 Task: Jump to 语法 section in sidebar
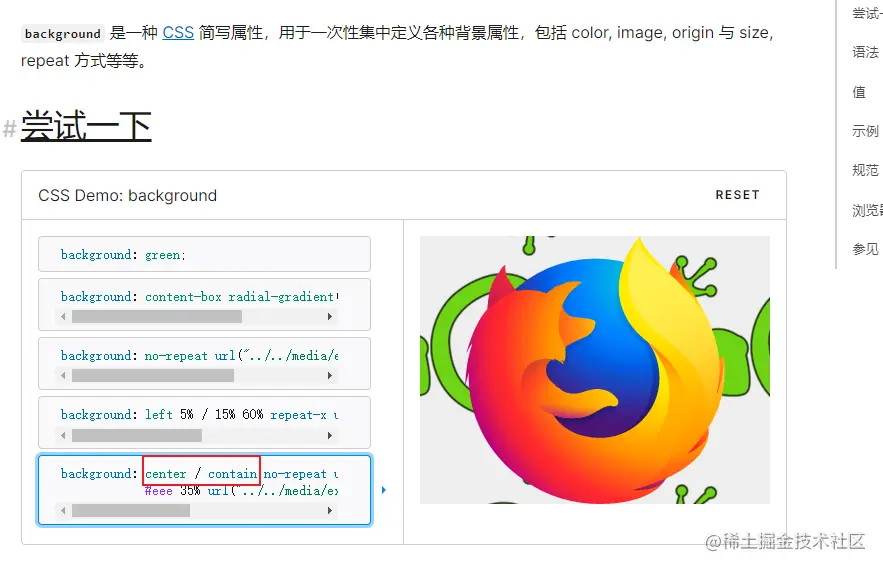(865, 52)
